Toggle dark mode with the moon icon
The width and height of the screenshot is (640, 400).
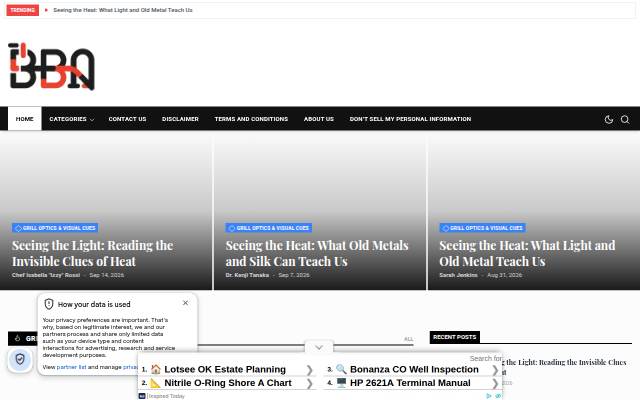[609, 119]
